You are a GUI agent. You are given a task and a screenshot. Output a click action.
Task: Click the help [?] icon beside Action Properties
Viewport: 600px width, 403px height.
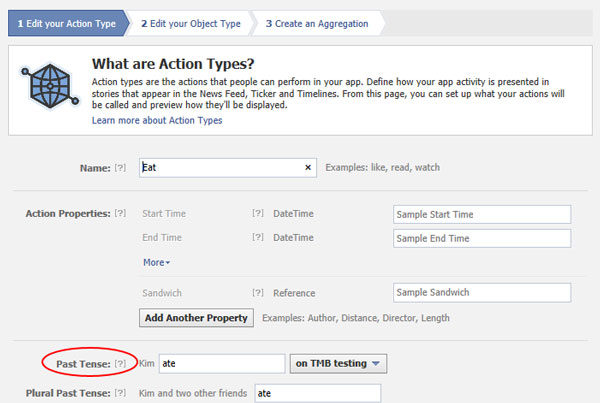click(x=121, y=213)
